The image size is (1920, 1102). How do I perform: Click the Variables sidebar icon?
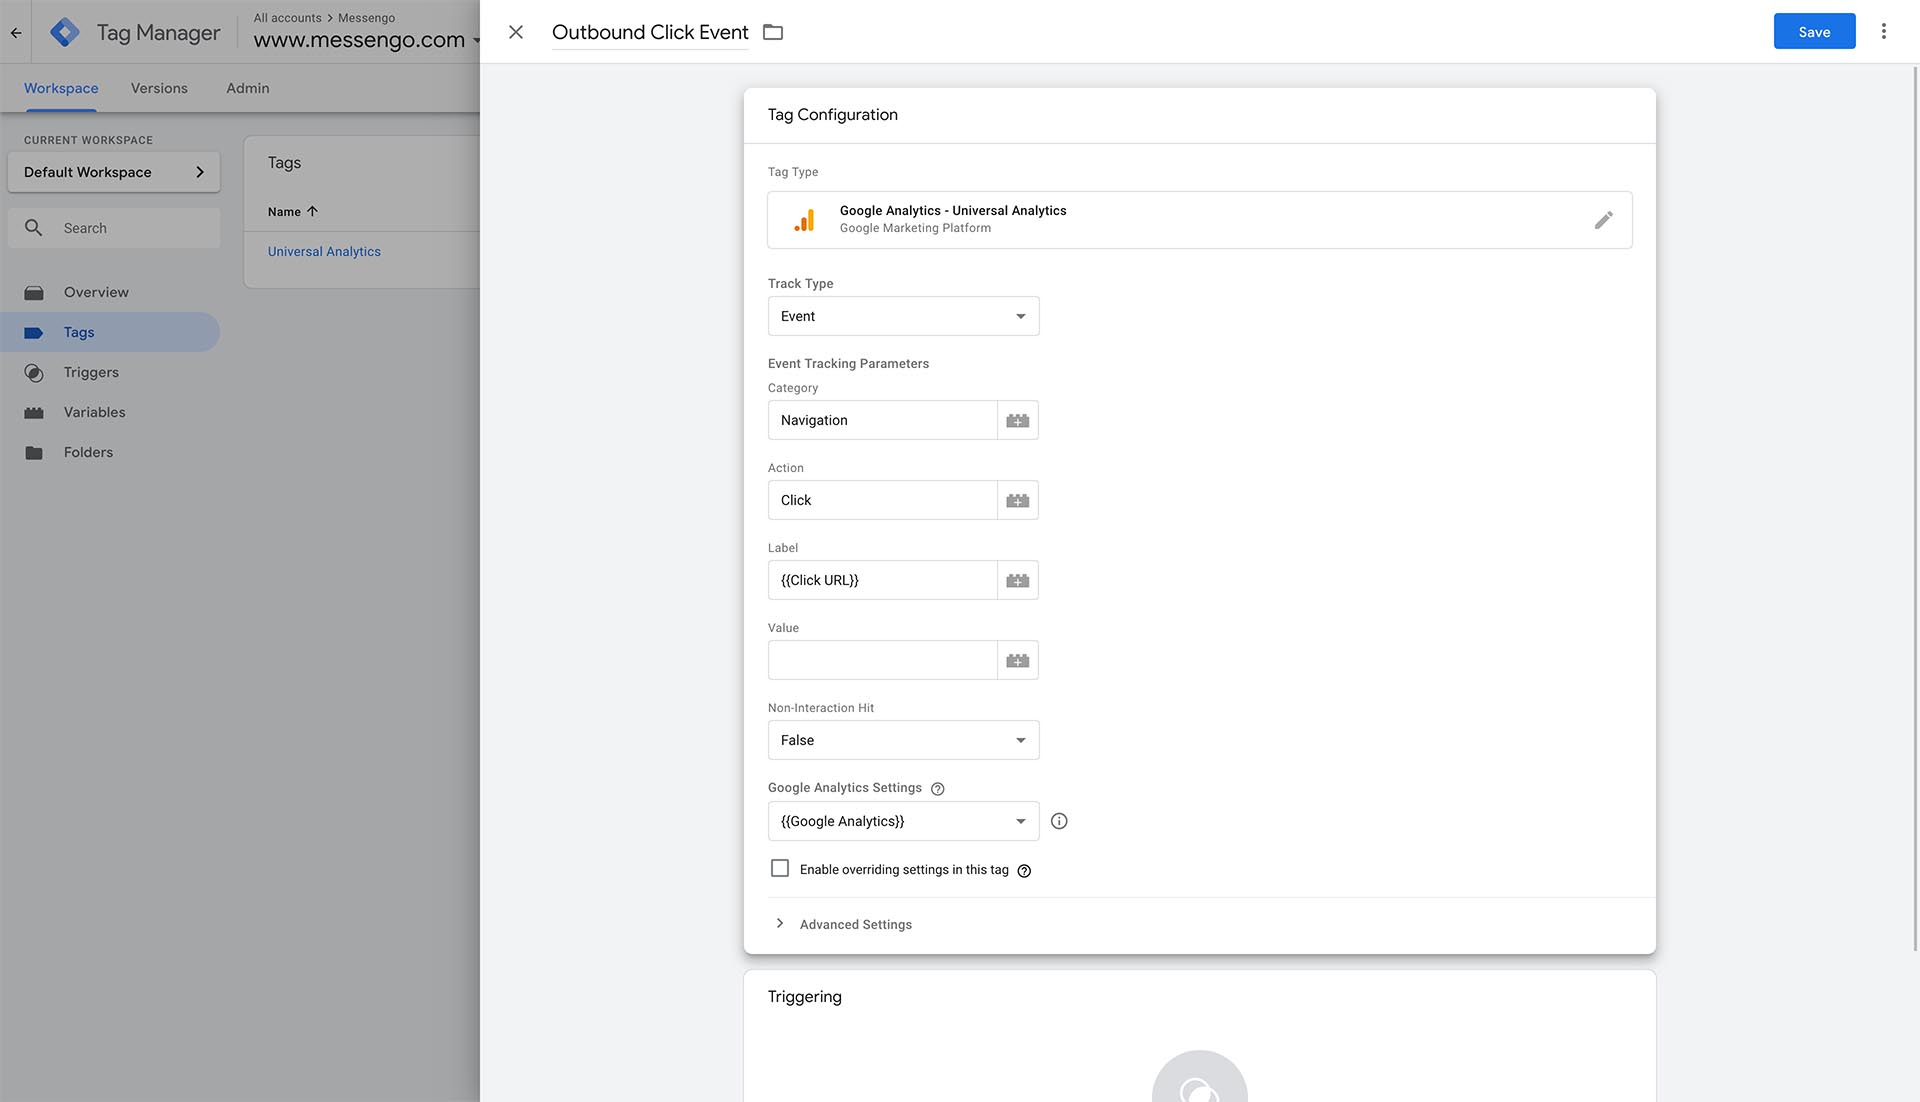click(34, 413)
